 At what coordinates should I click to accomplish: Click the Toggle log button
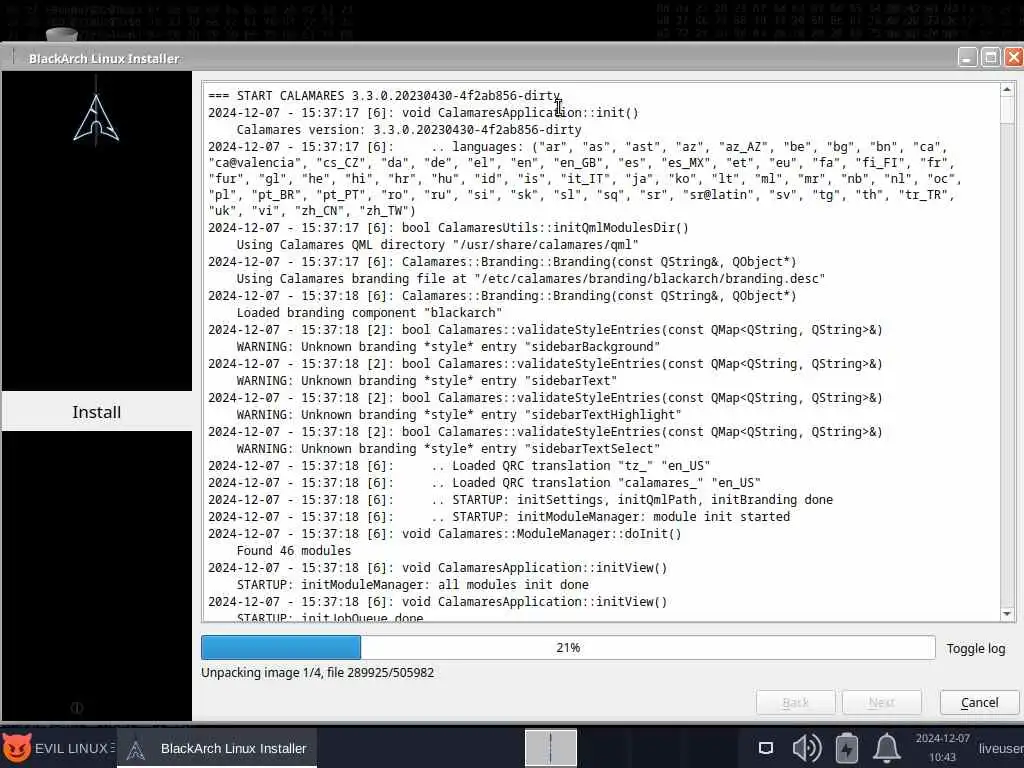coord(976,648)
